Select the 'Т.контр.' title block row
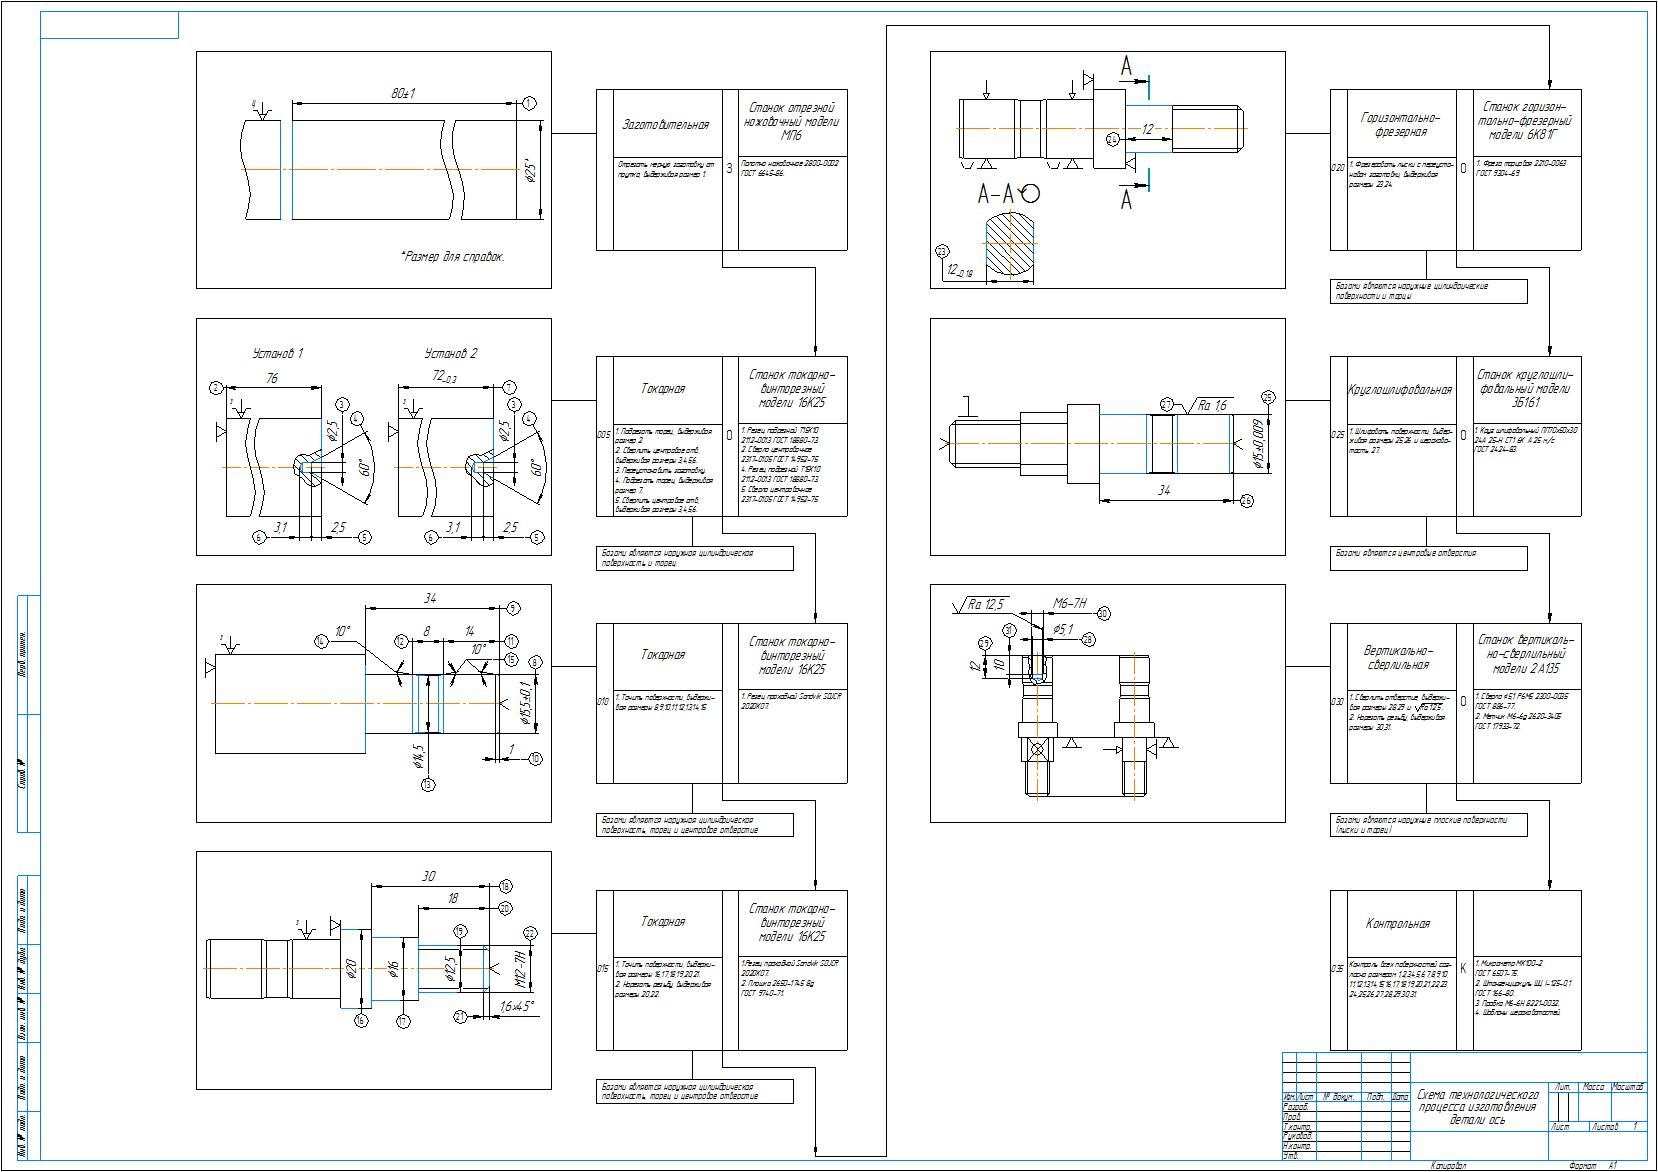The width and height of the screenshot is (1658, 1172). 1347,1127
